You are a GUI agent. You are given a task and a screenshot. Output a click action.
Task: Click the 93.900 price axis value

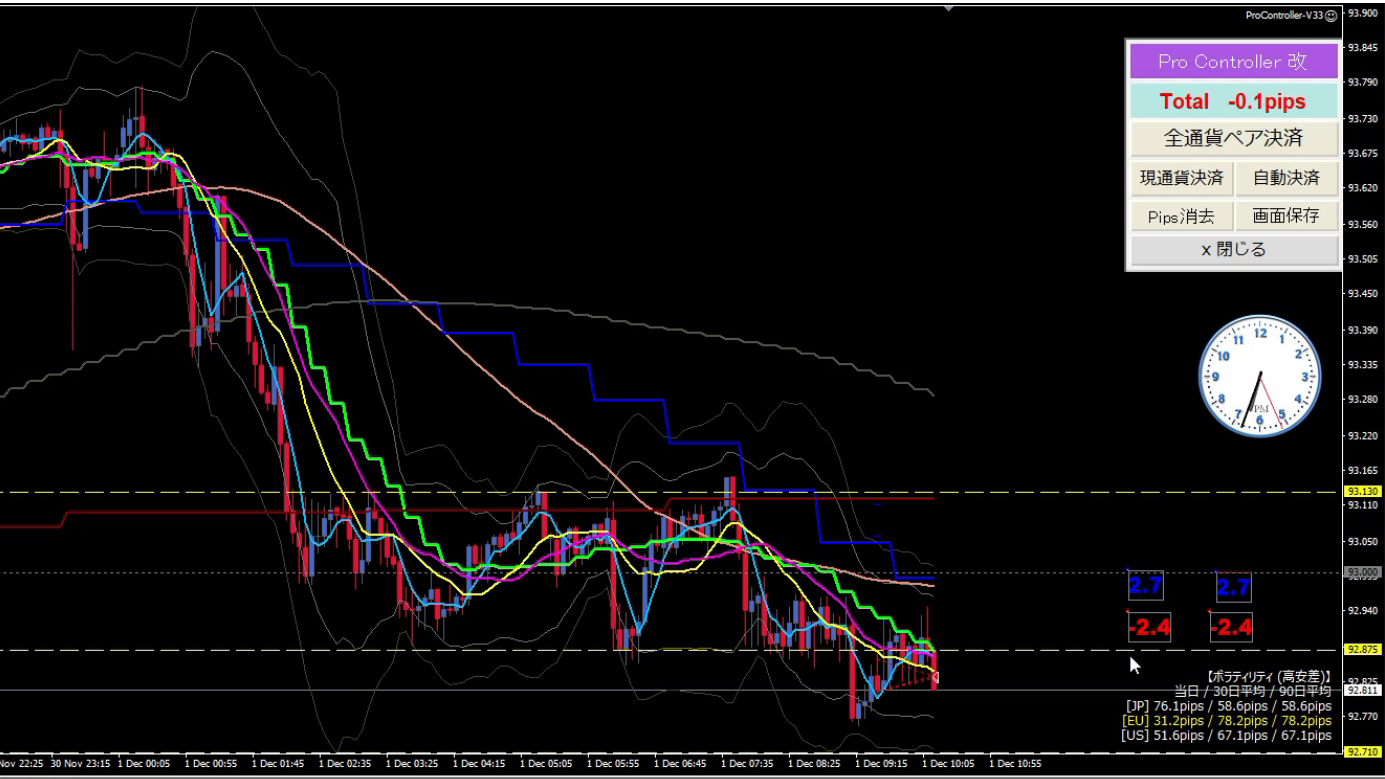[x=1362, y=13]
